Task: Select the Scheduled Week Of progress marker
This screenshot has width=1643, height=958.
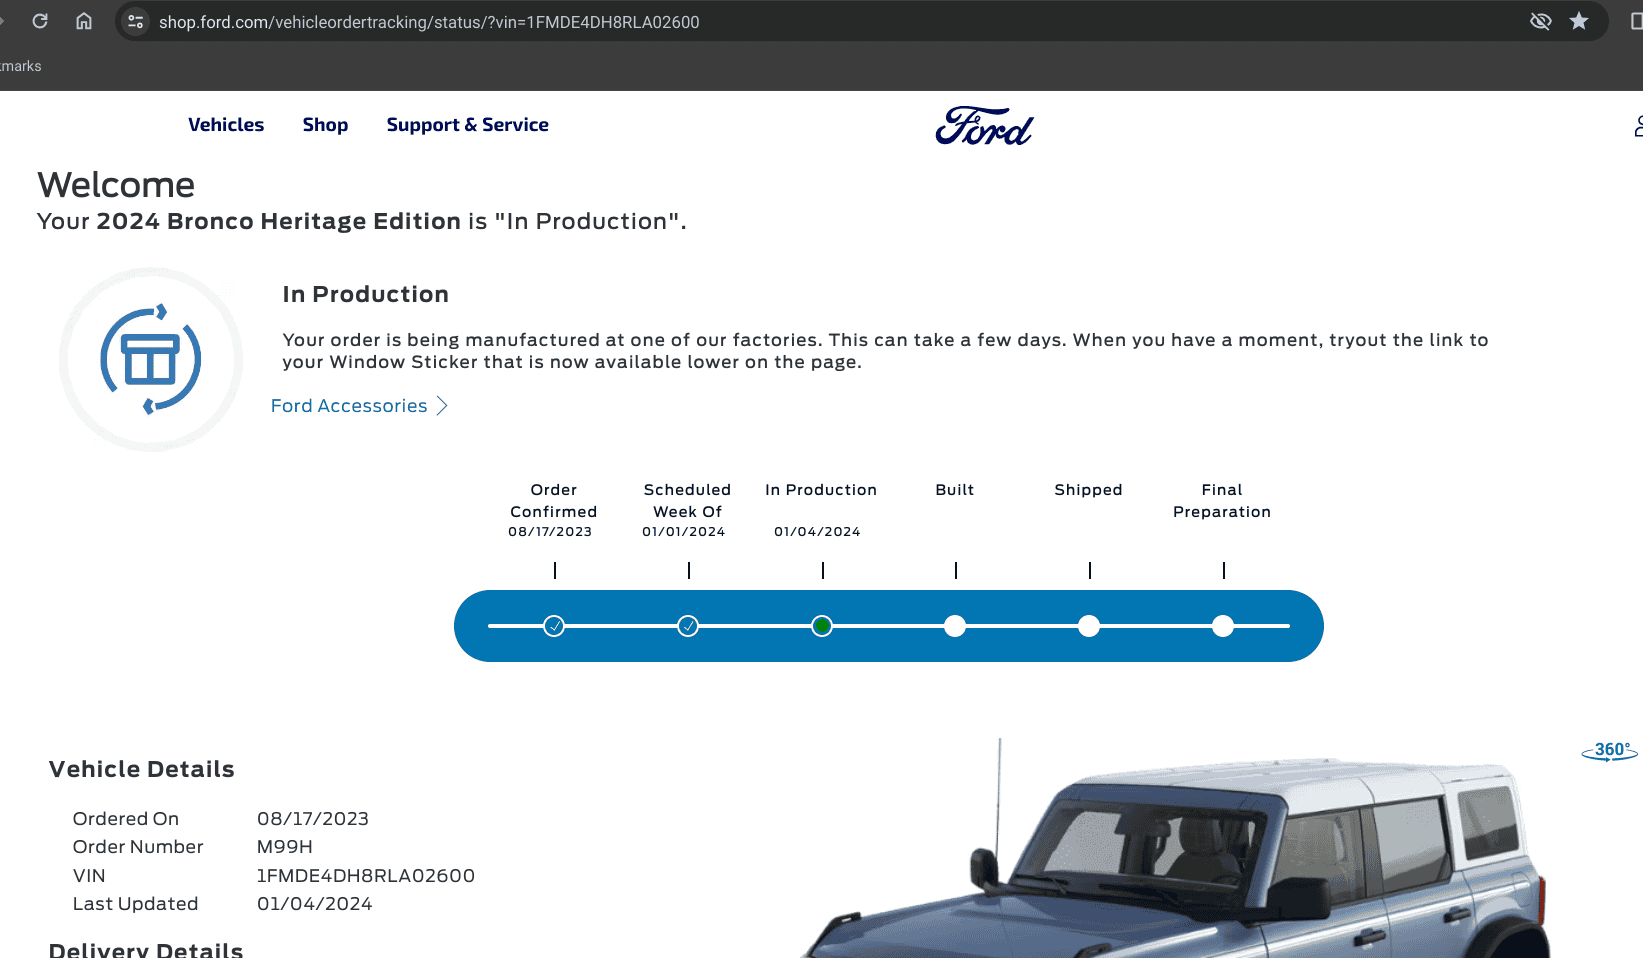Action: 688,626
